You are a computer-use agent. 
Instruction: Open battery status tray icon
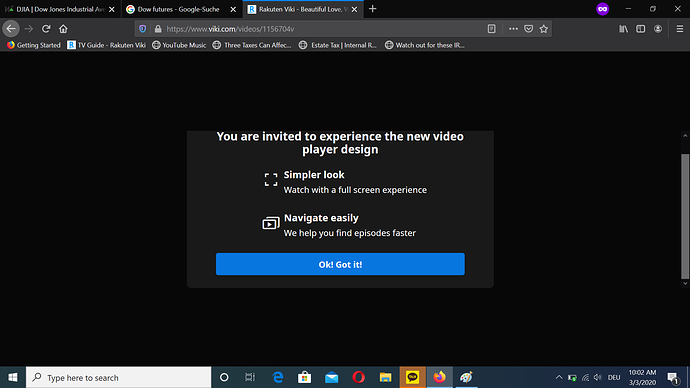(572, 377)
